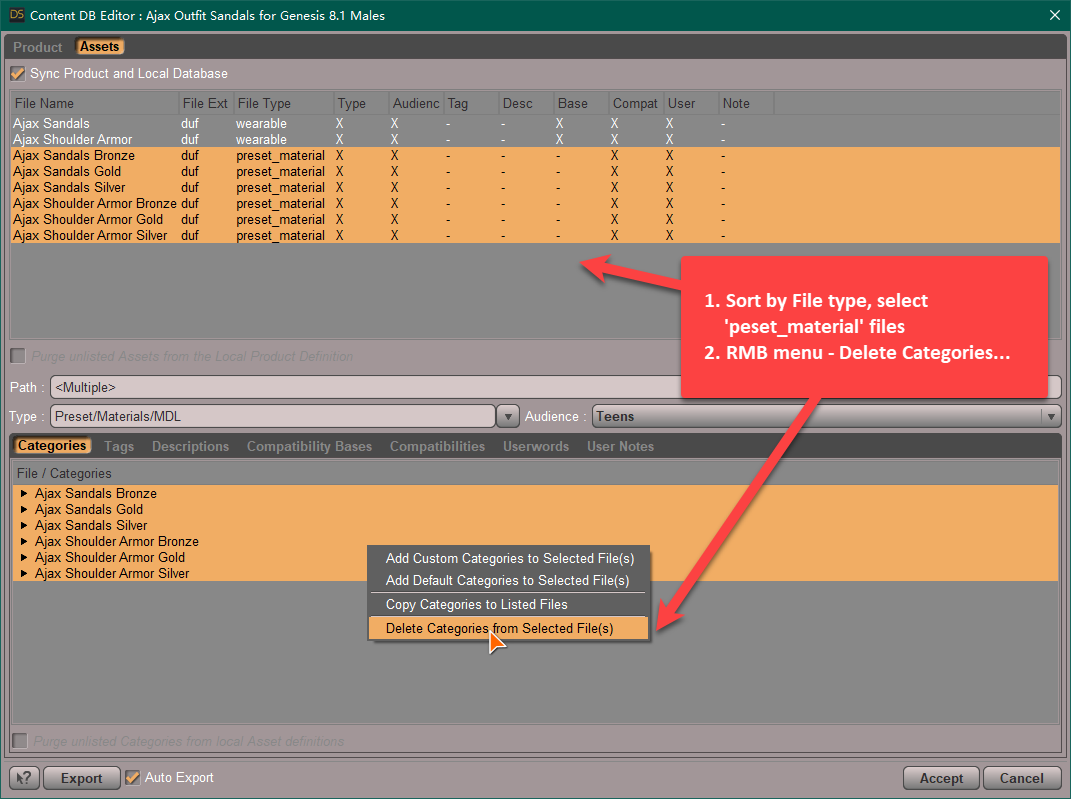Toggle Sync Product and Local Database checkbox
Screen dimensions: 1071x799
click(x=18, y=73)
